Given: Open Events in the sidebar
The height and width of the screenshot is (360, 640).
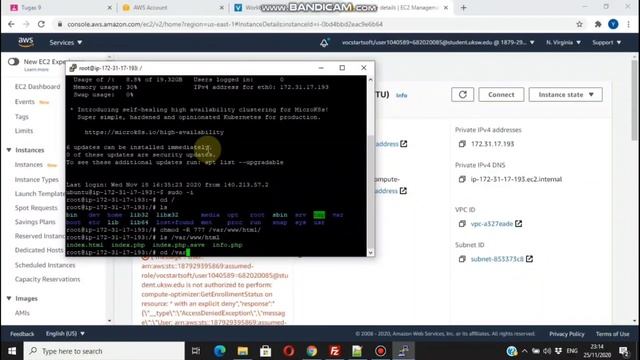Looking at the screenshot, I should [24, 102].
